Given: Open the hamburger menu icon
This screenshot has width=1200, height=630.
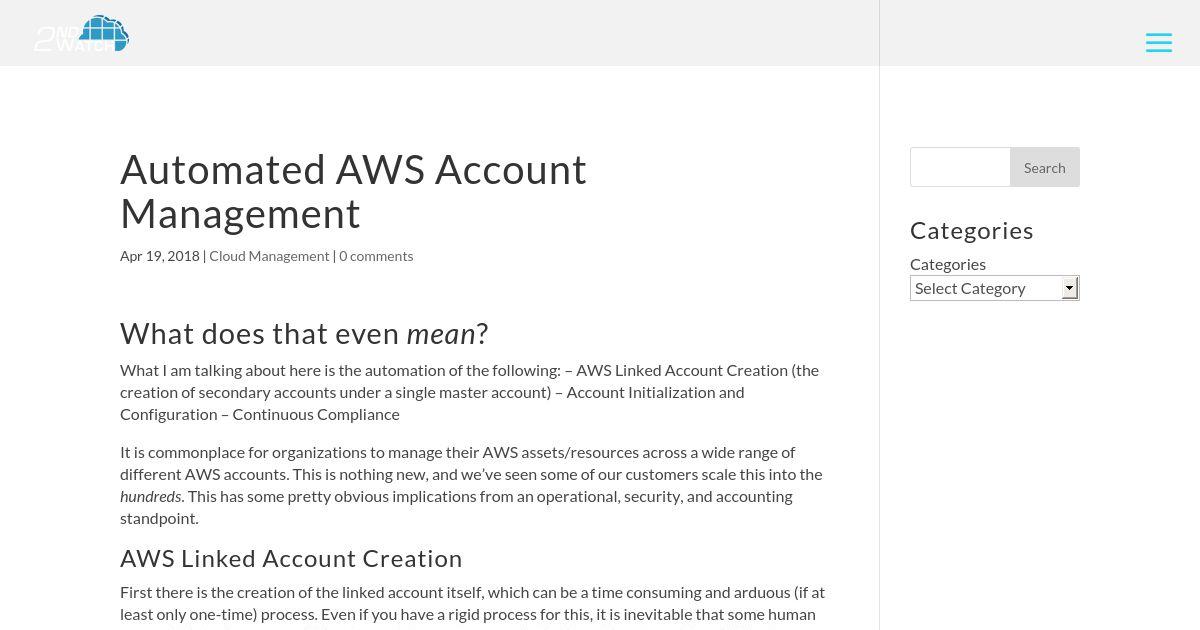Looking at the screenshot, I should pyautogui.click(x=1159, y=43).
